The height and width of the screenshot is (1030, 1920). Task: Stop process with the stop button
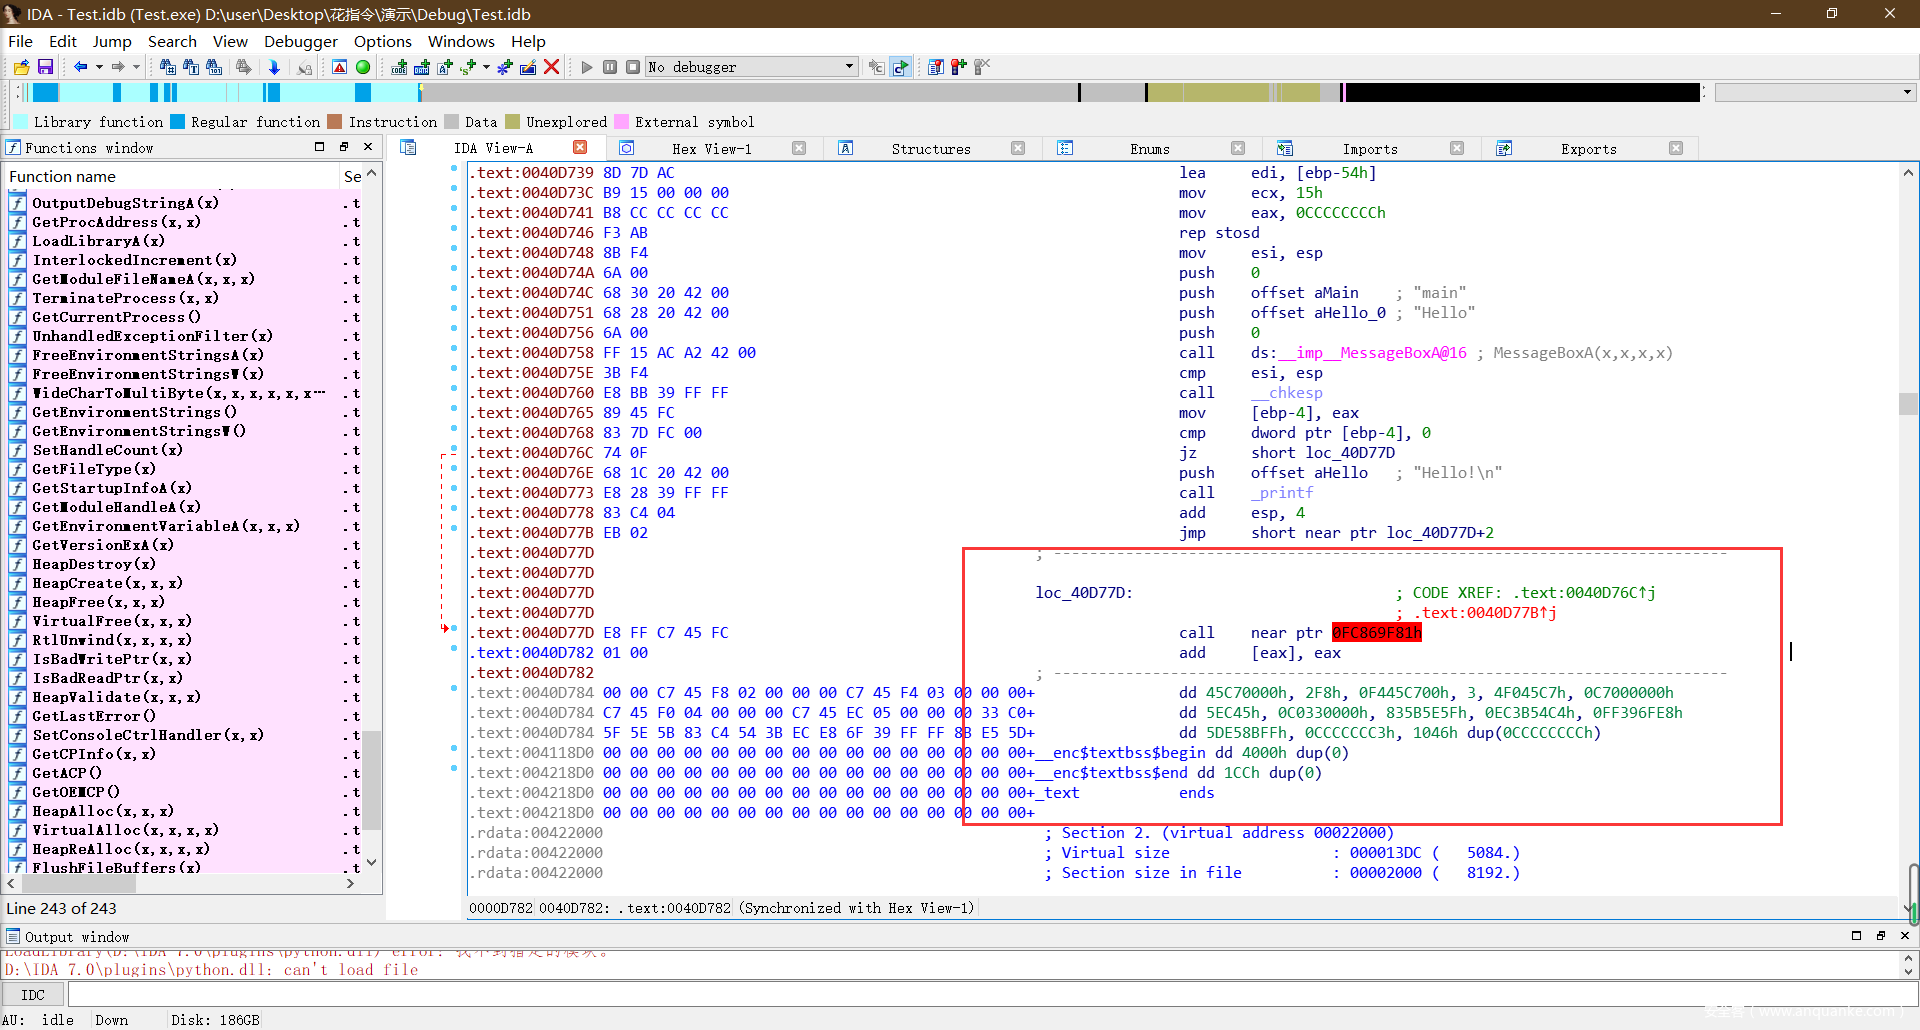(x=633, y=67)
